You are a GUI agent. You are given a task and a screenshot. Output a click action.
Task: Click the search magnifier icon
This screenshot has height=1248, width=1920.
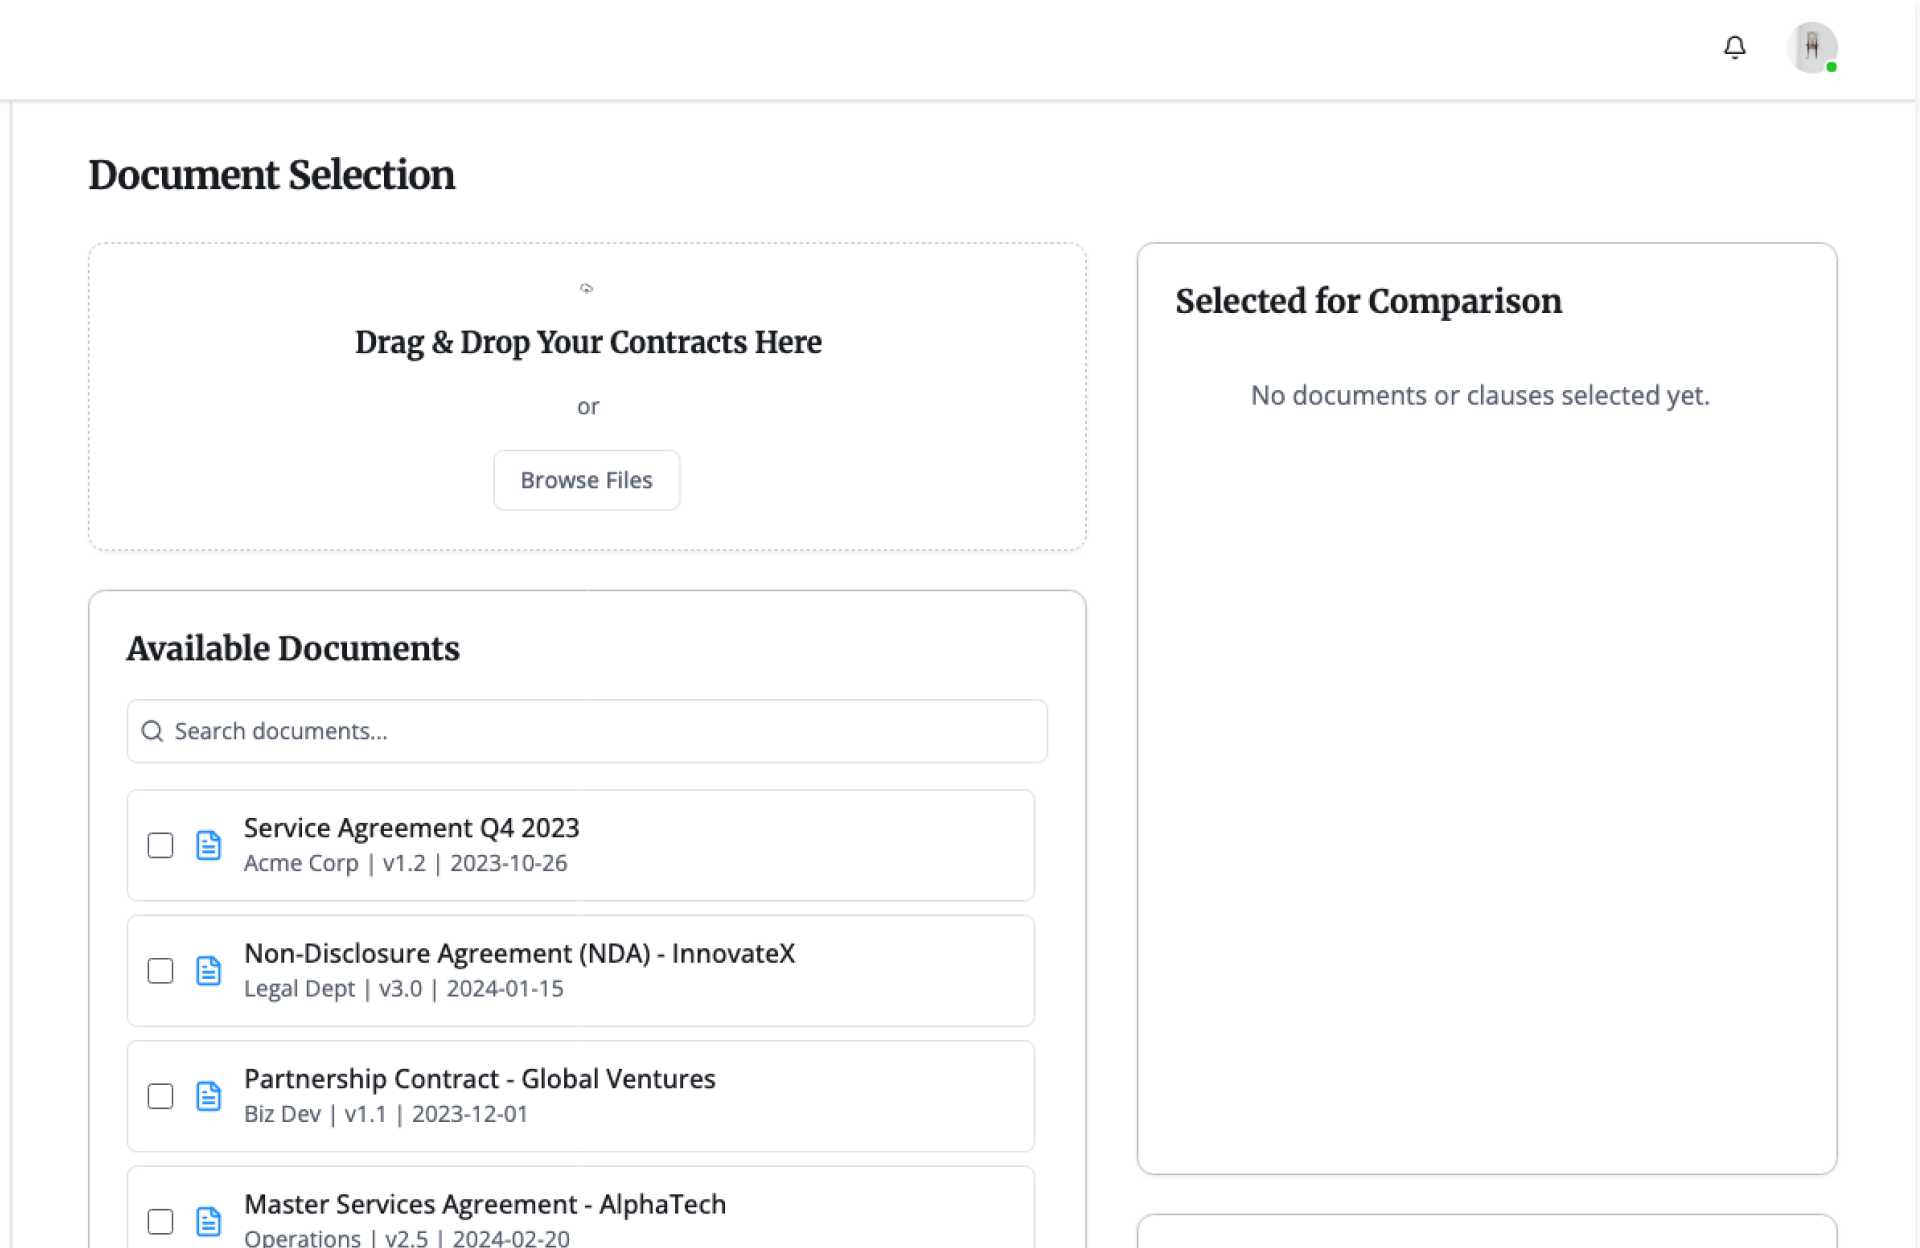pyautogui.click(x=152, y=731)
